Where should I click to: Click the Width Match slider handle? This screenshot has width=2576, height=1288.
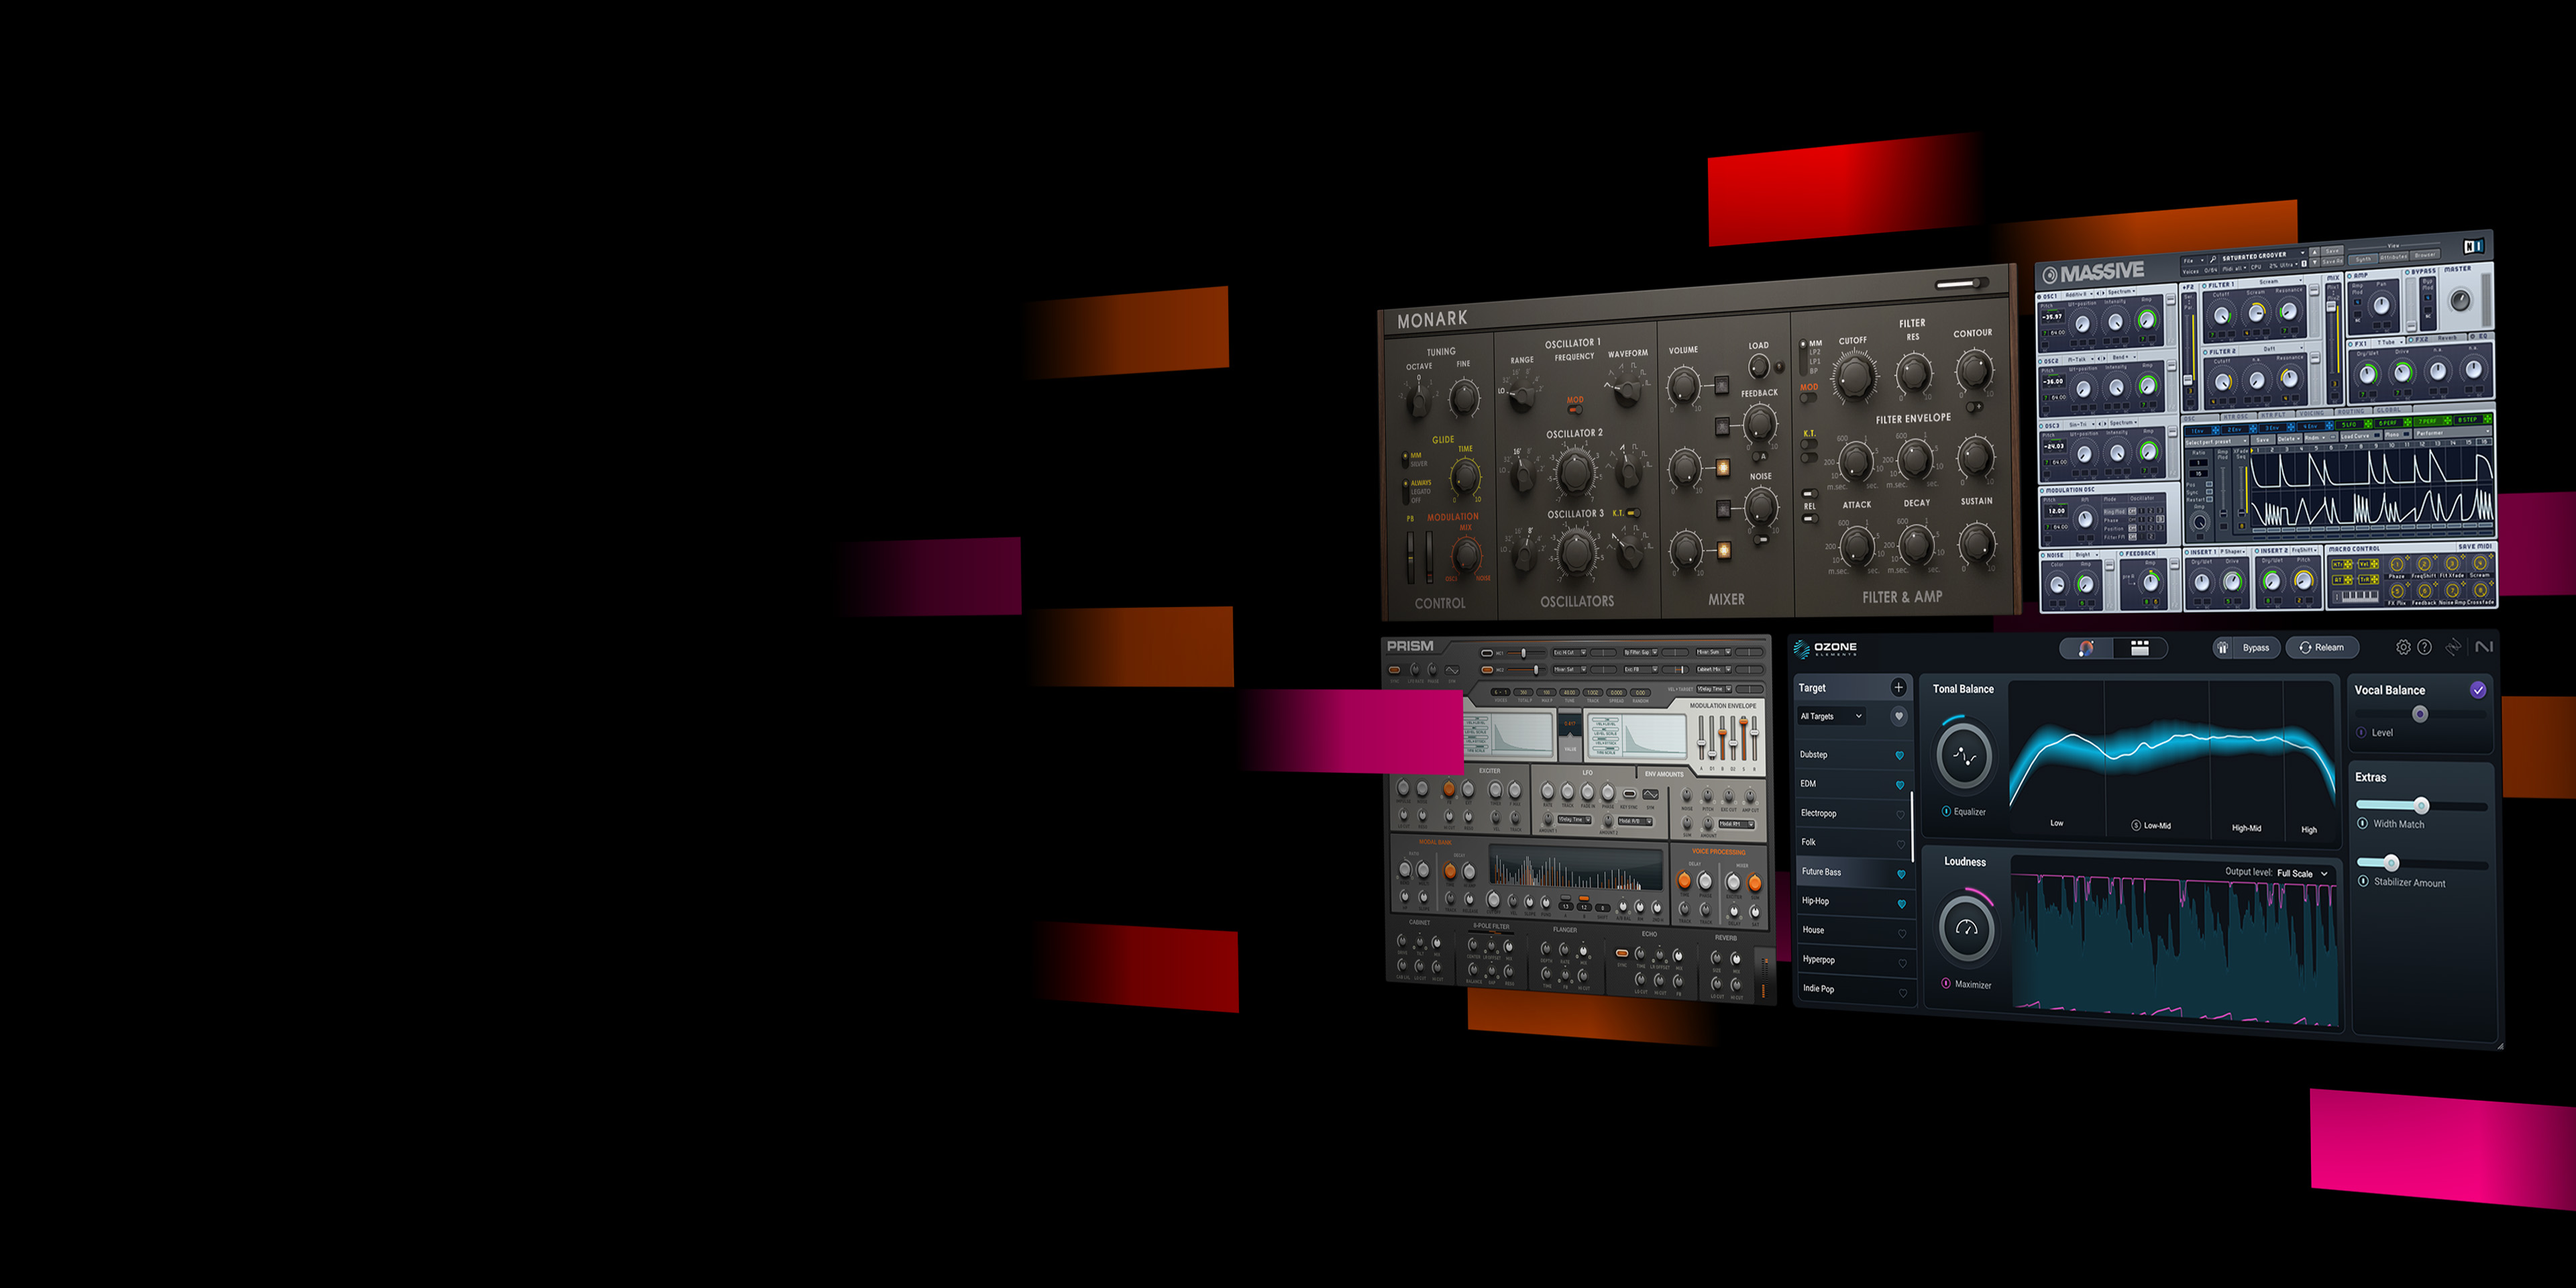click(2422, 805)
